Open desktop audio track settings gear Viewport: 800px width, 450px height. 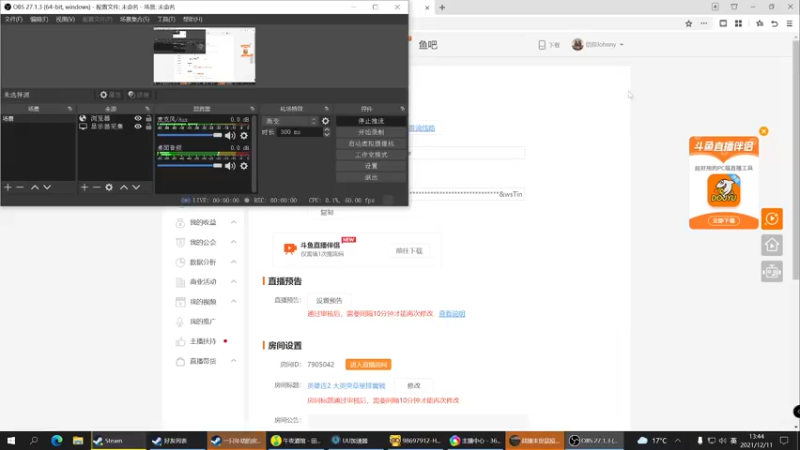(x=244, y=166)
